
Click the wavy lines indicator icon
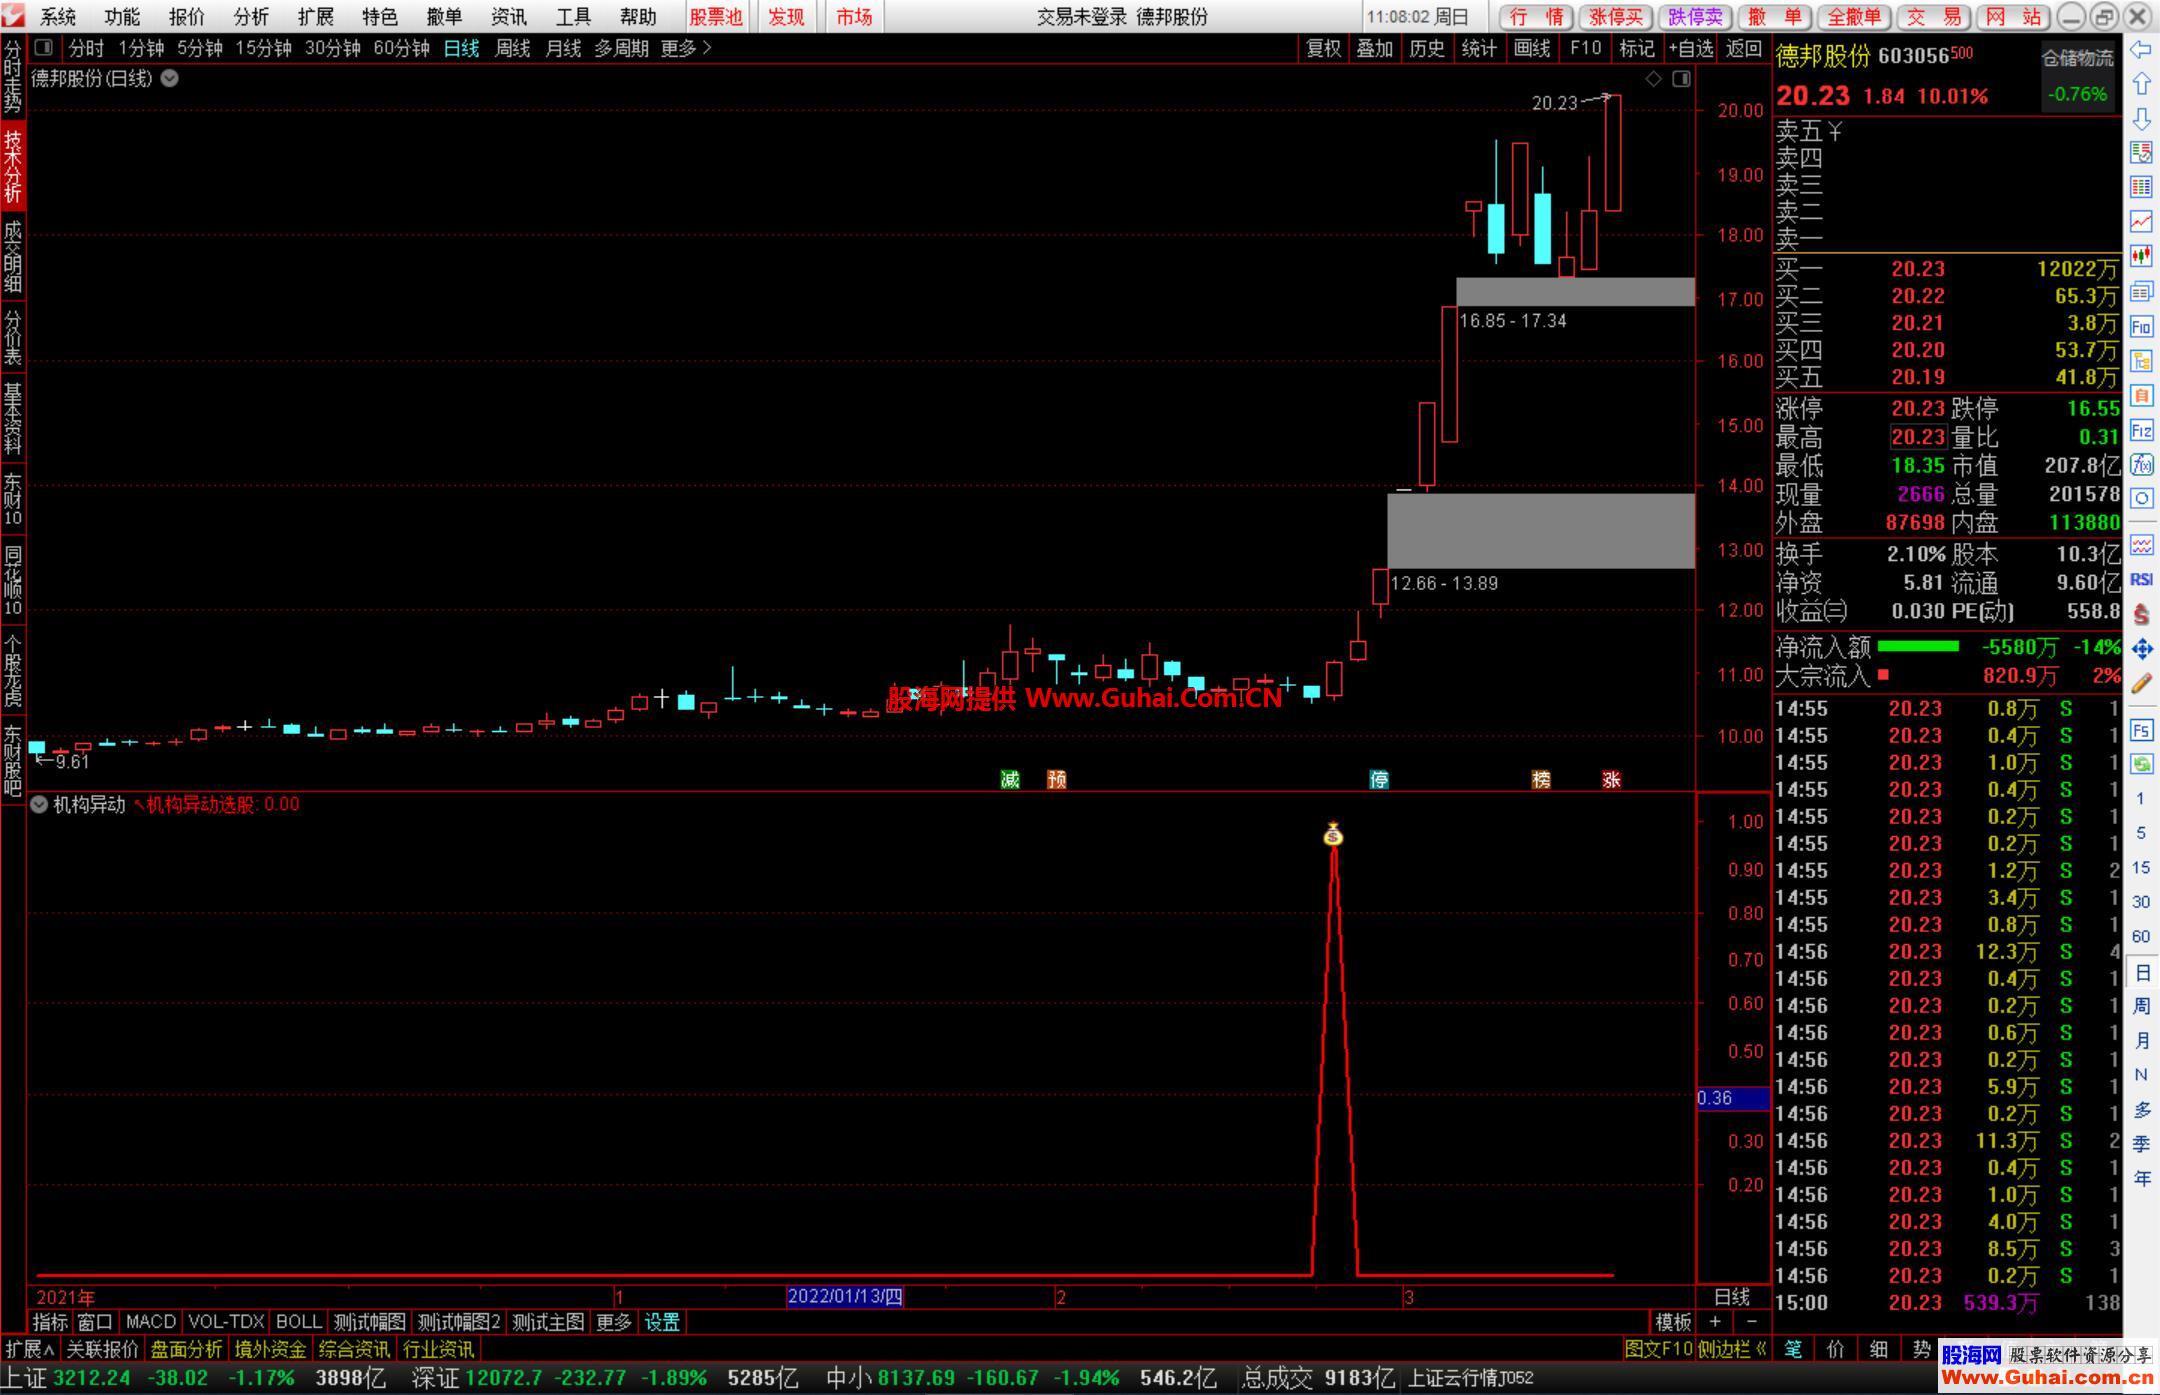[x=2141, y=544]
